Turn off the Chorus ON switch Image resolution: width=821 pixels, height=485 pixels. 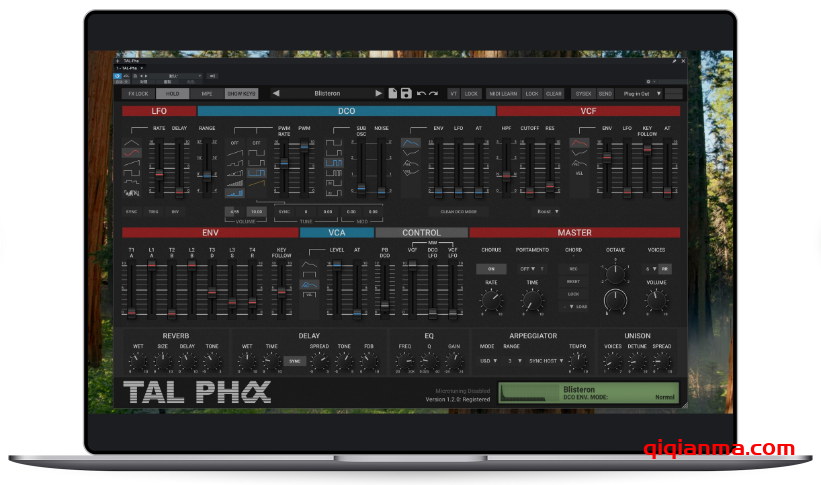[491, 269]
